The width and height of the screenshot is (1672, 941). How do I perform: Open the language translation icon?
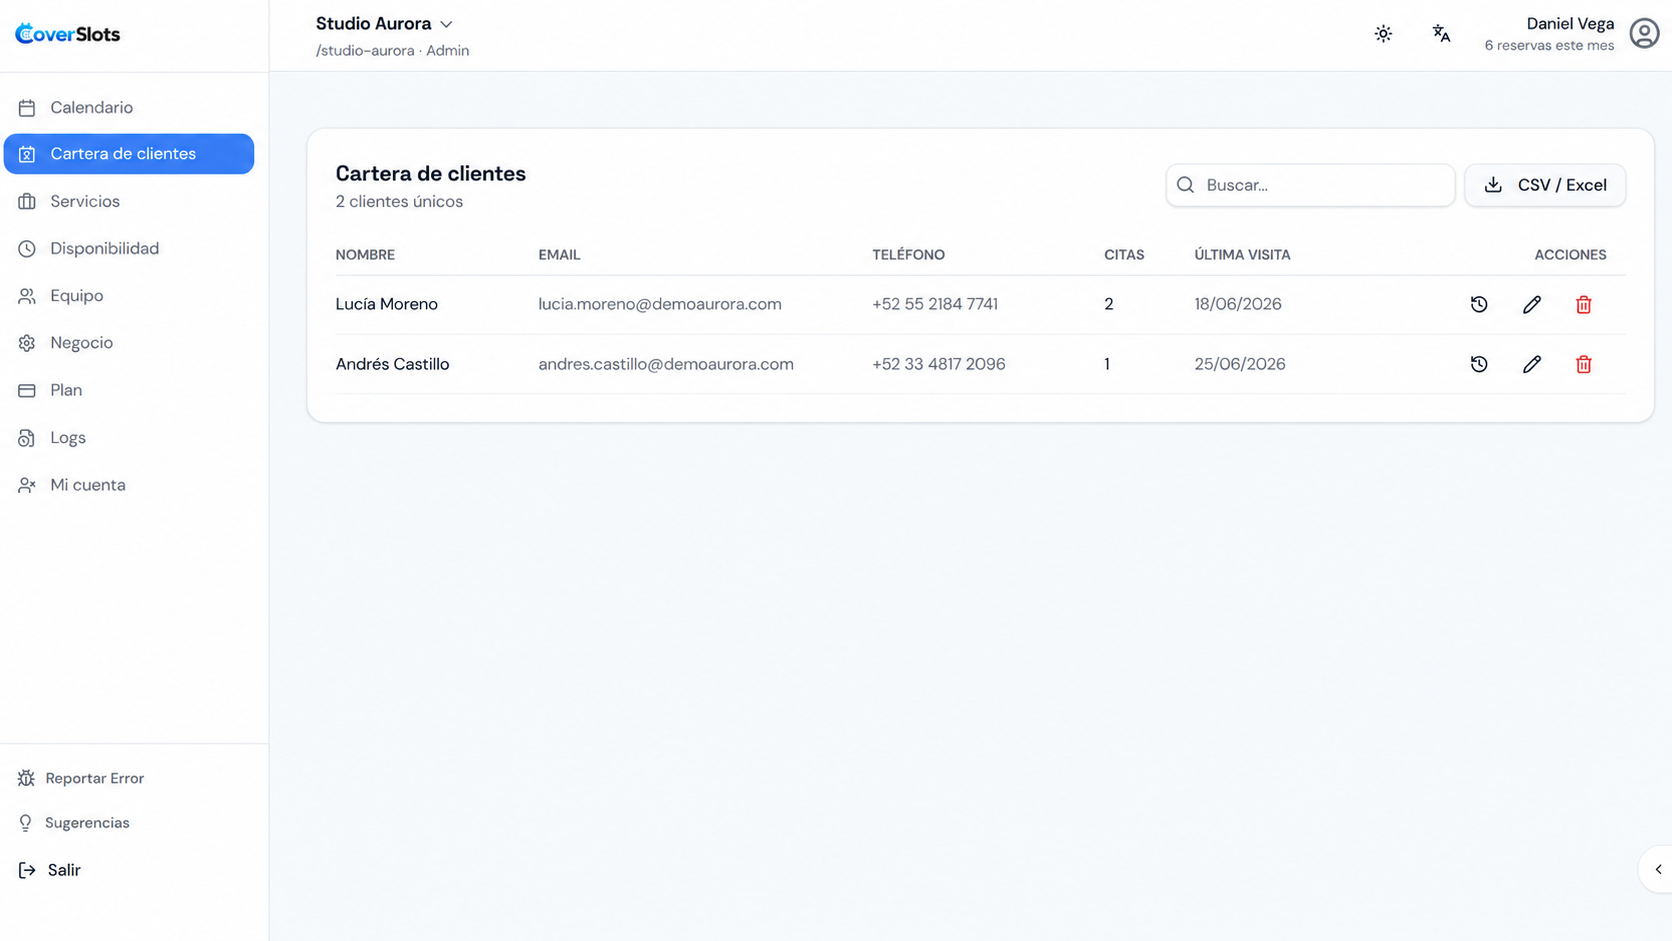(1441, 33)
